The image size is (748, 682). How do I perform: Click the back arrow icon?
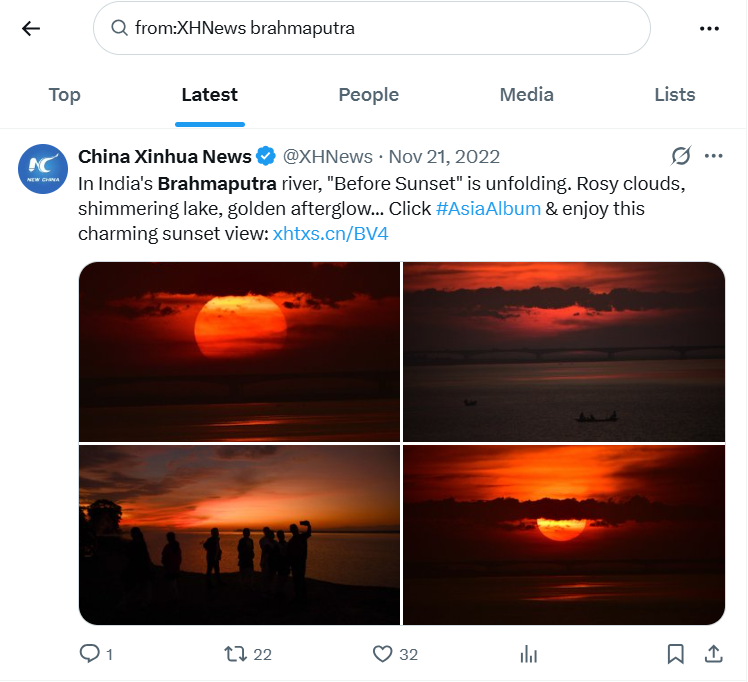[x=31, y=28]
